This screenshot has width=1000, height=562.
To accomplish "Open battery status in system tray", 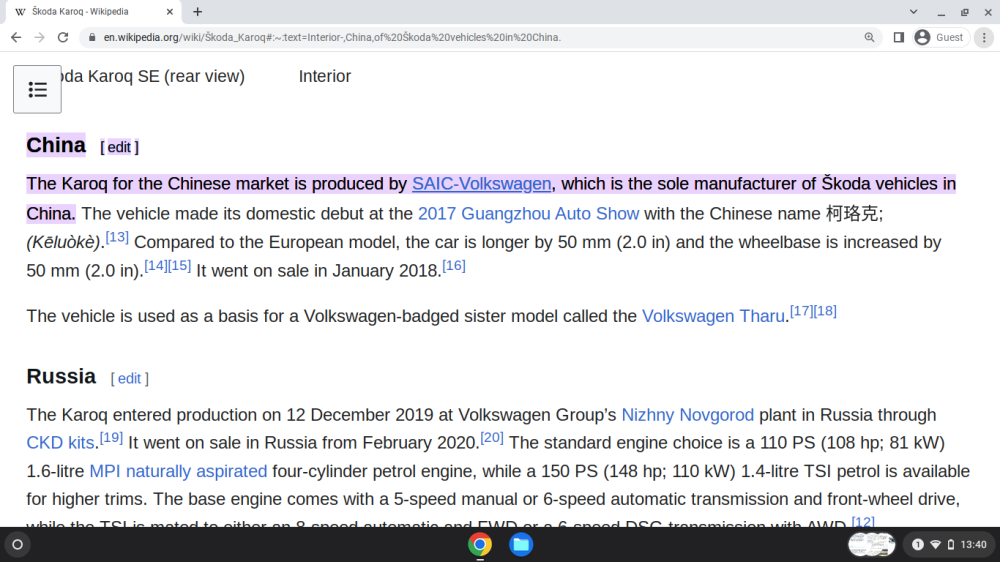I will 951,545.
